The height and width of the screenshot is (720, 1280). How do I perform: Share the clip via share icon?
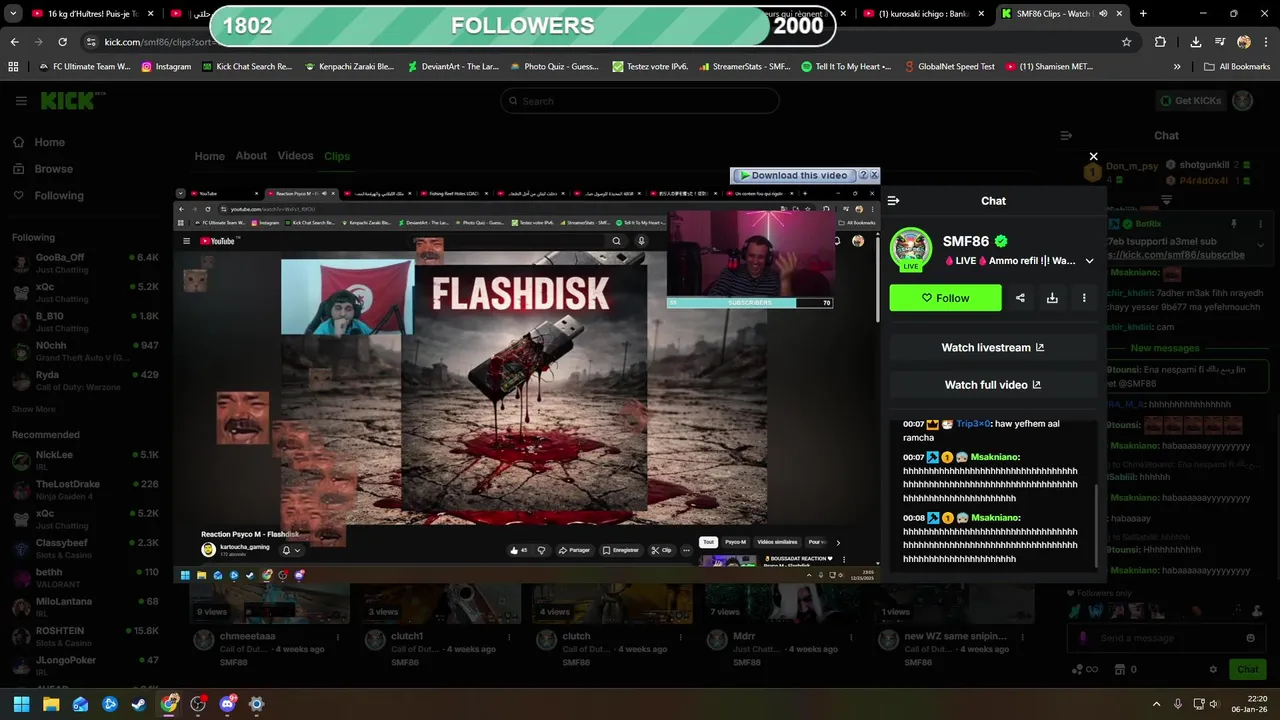(x=1020, y=298)
